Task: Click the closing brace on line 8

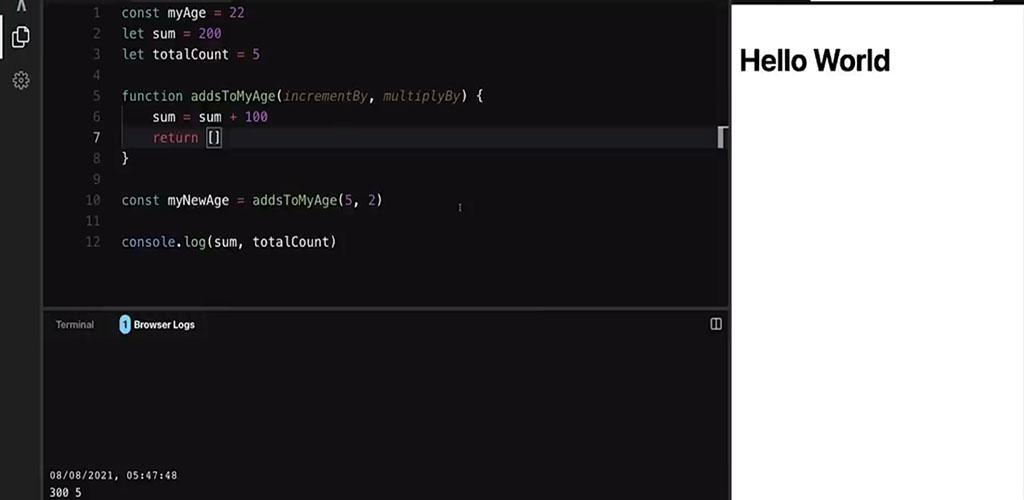Action: tap(125, 159)
